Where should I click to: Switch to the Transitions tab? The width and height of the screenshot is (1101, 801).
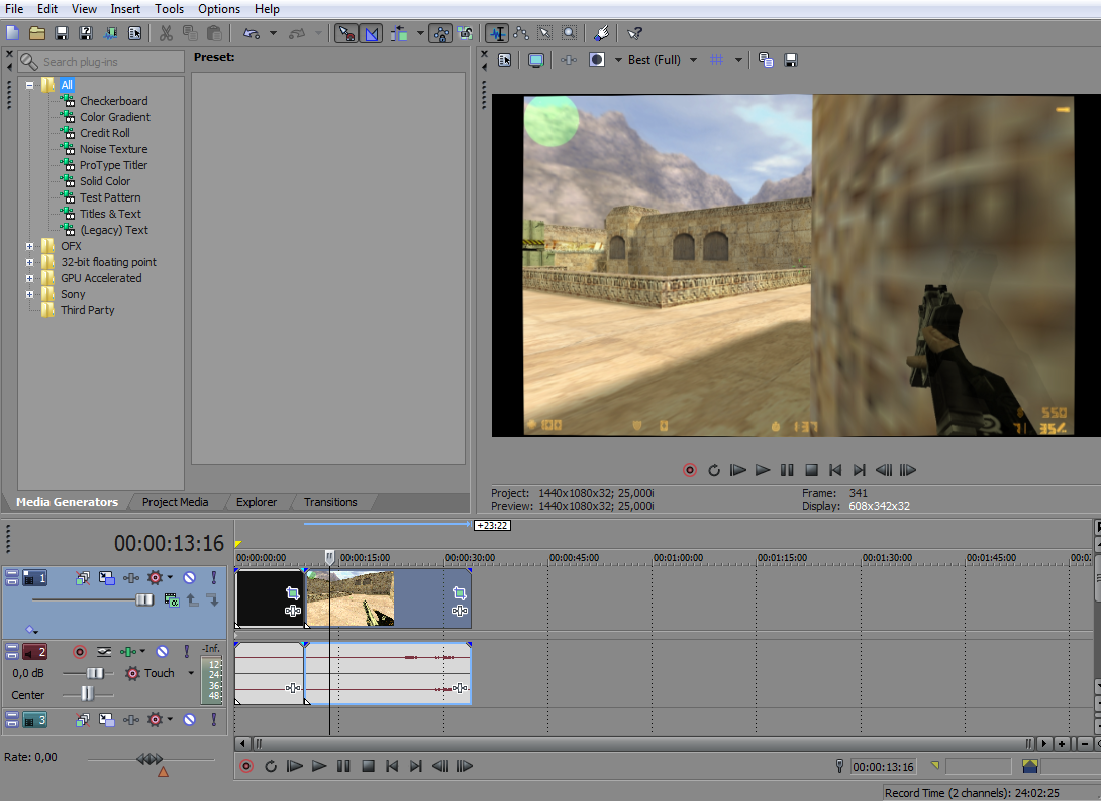[x=331, y=502]
